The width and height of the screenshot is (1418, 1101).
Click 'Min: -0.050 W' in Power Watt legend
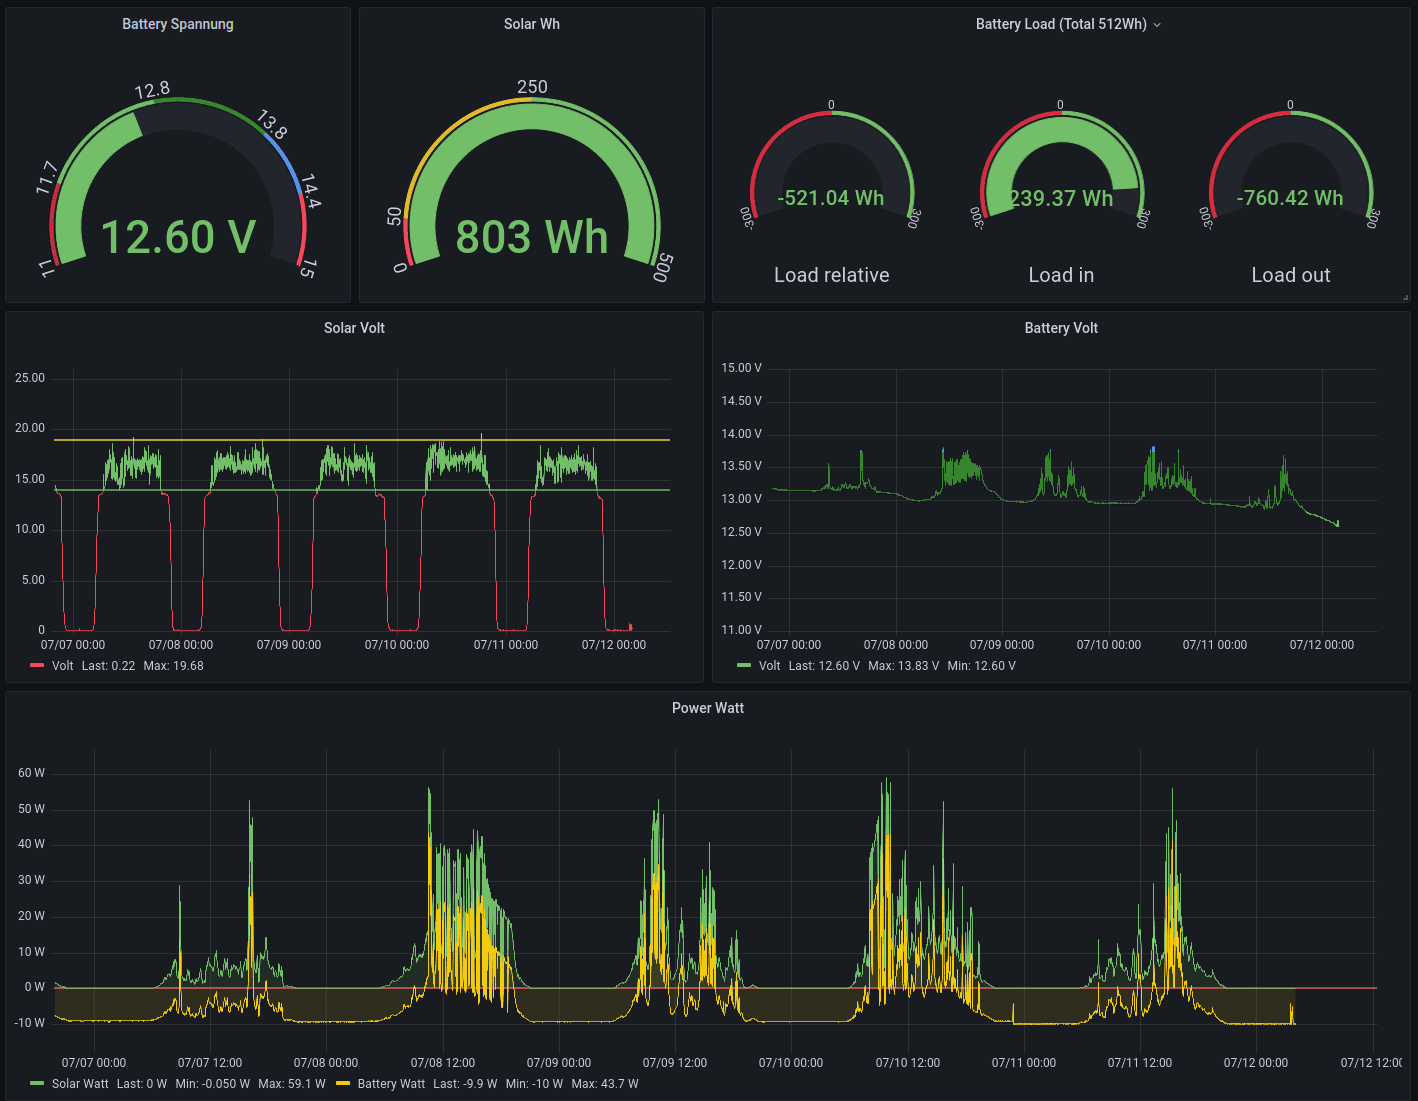point(213,1084)
